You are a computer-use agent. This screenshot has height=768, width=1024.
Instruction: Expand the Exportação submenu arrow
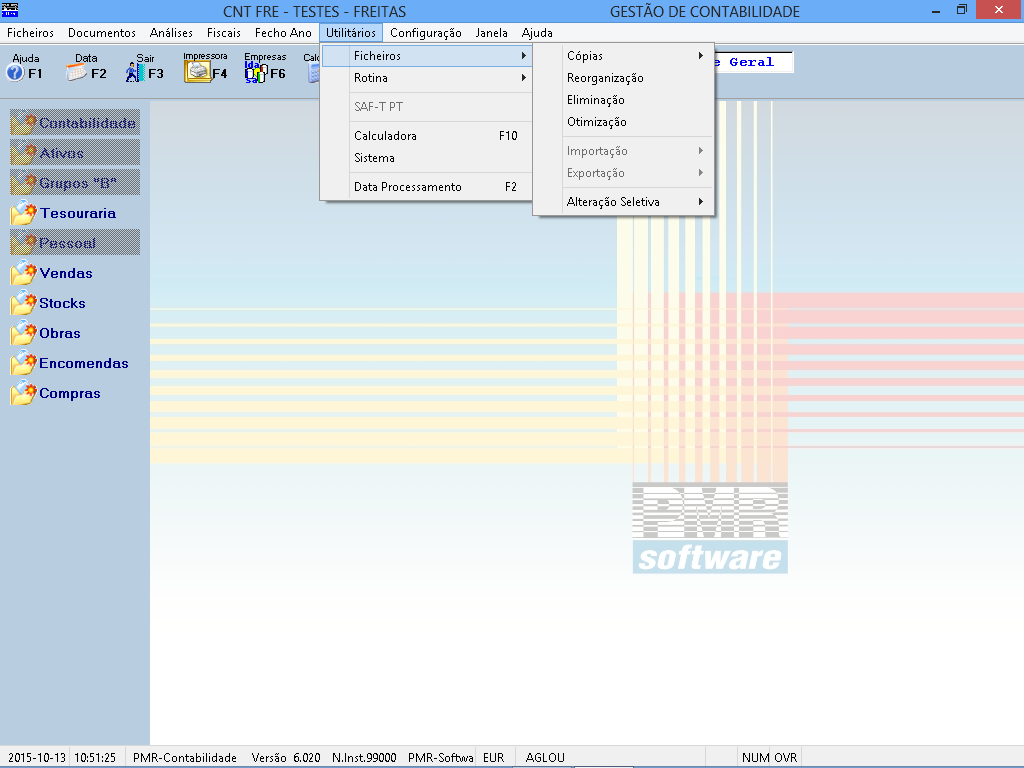click(x=701, y=173)
